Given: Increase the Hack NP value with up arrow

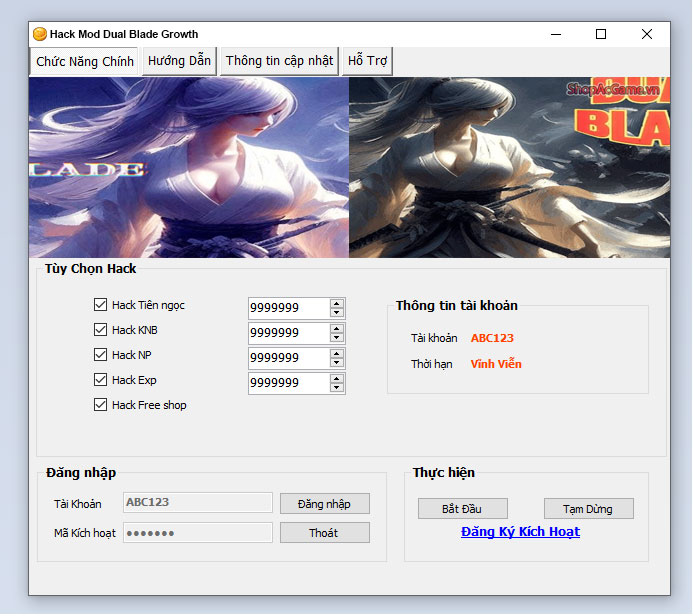Looking at the screenshot, I should tap(337, 354).
